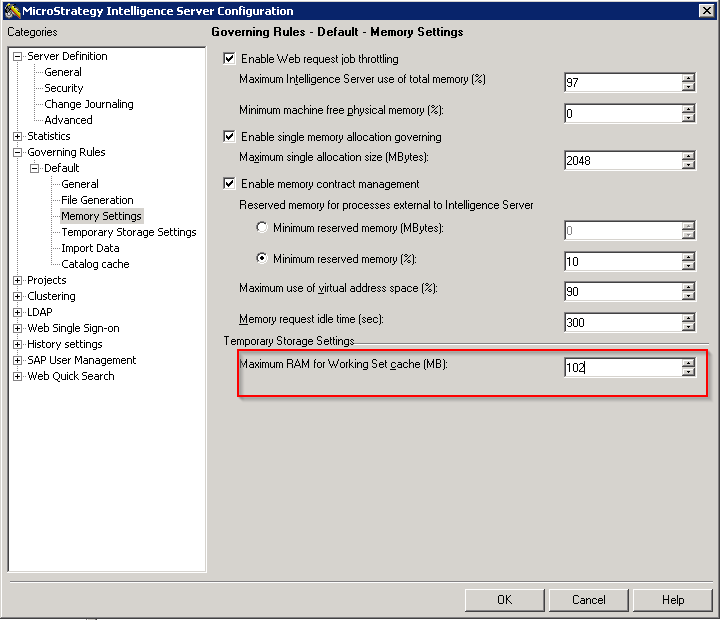
Task: Toggle Enable Web request job throttling
Action: pos(230,59)
